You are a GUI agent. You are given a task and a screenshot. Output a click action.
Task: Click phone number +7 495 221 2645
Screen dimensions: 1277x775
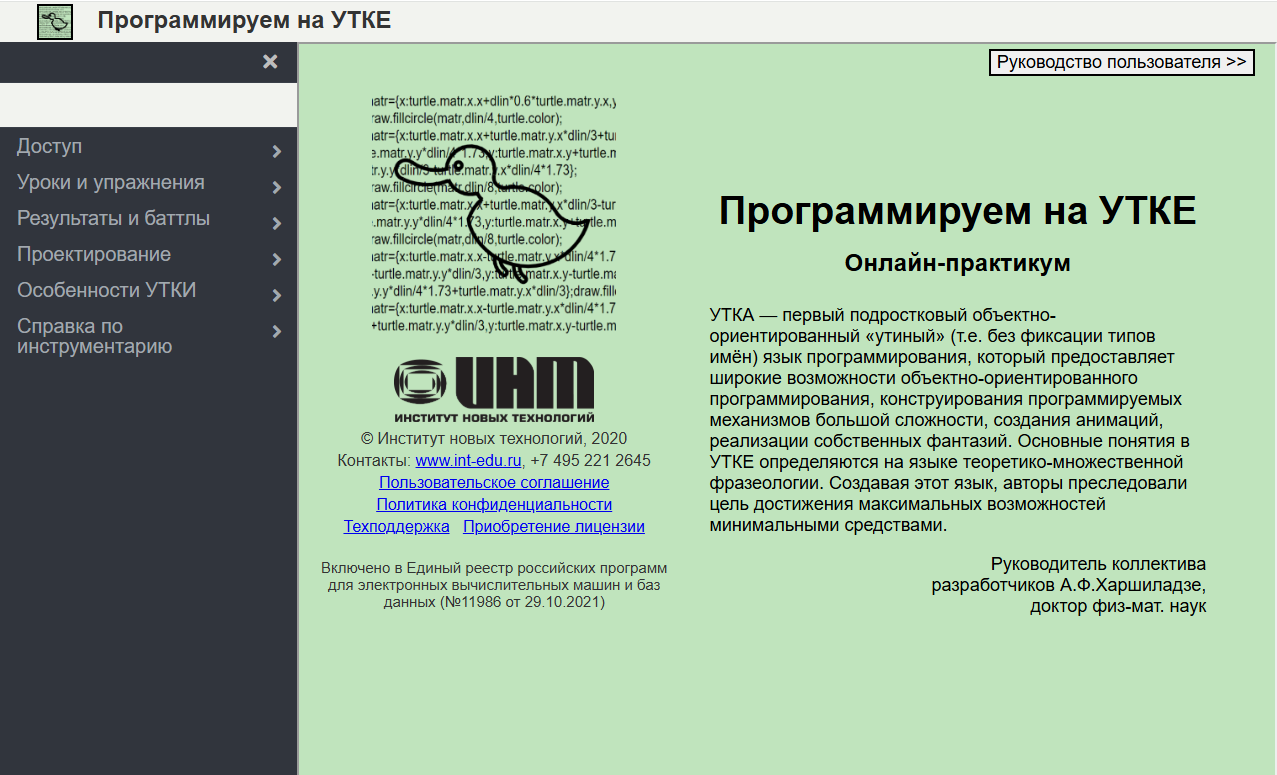pyautogui.click(x=590, y=461)
